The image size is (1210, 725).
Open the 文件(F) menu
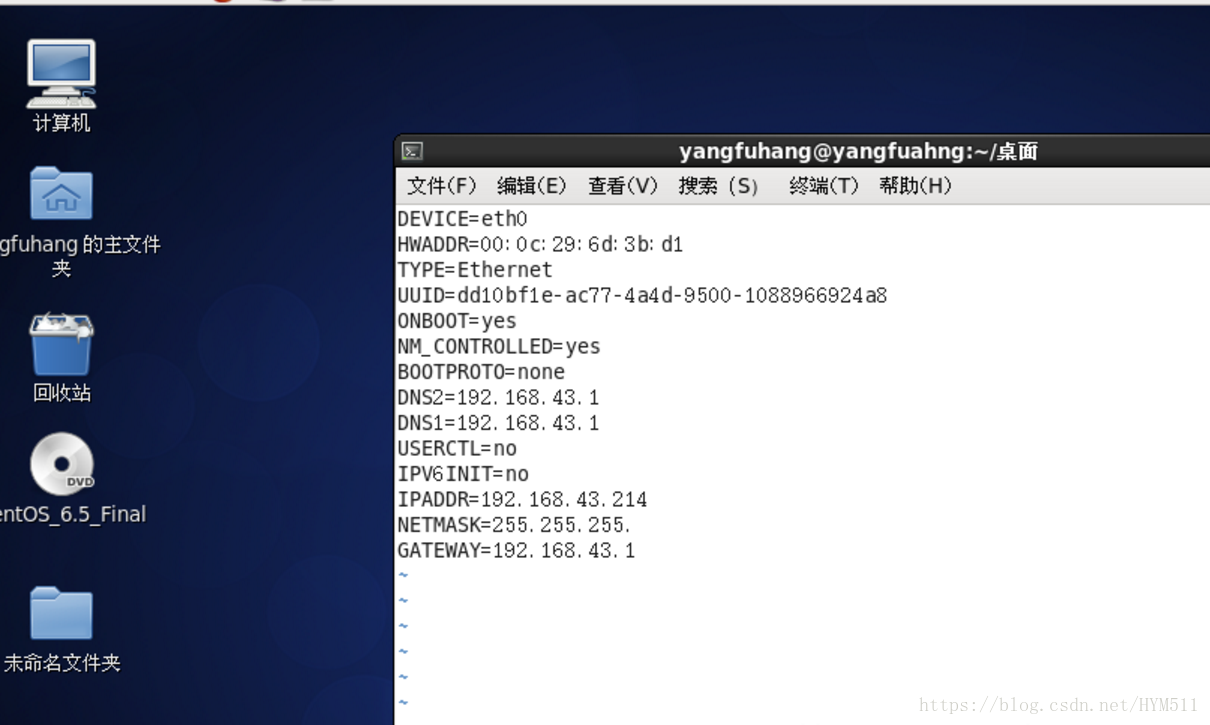point(441,186)
